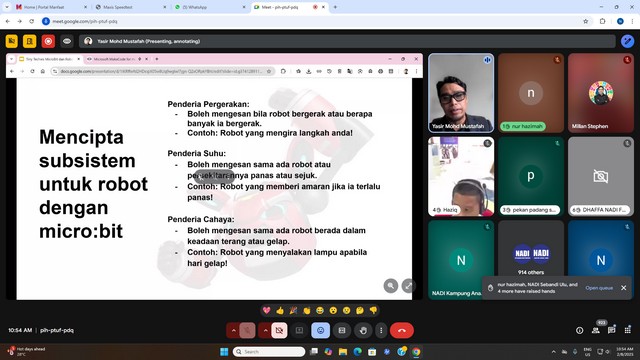The width and height of the screenshot is (640, 360).
Task: Toggle the microphone mute button
Action: (x=247, y=330)
